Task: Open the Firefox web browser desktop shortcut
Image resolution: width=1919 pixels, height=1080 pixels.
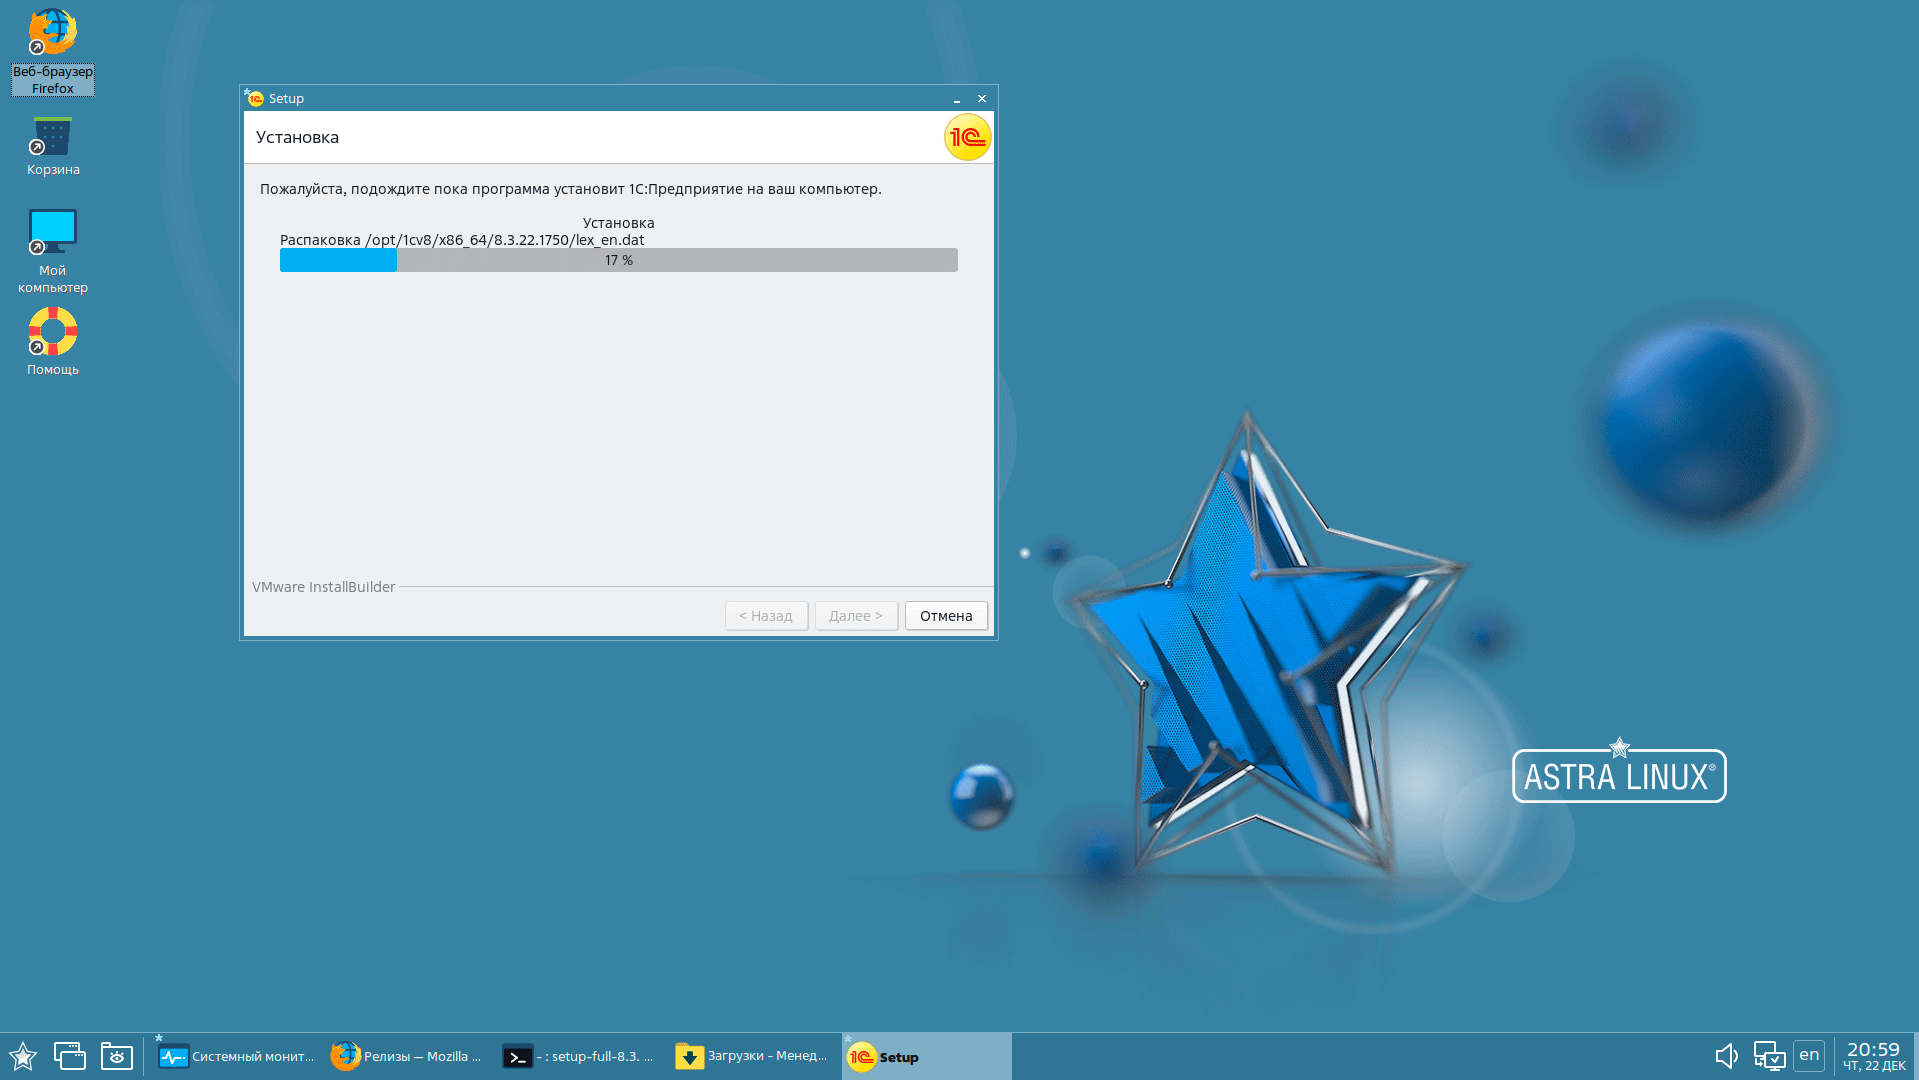Action: coord(52,50)
